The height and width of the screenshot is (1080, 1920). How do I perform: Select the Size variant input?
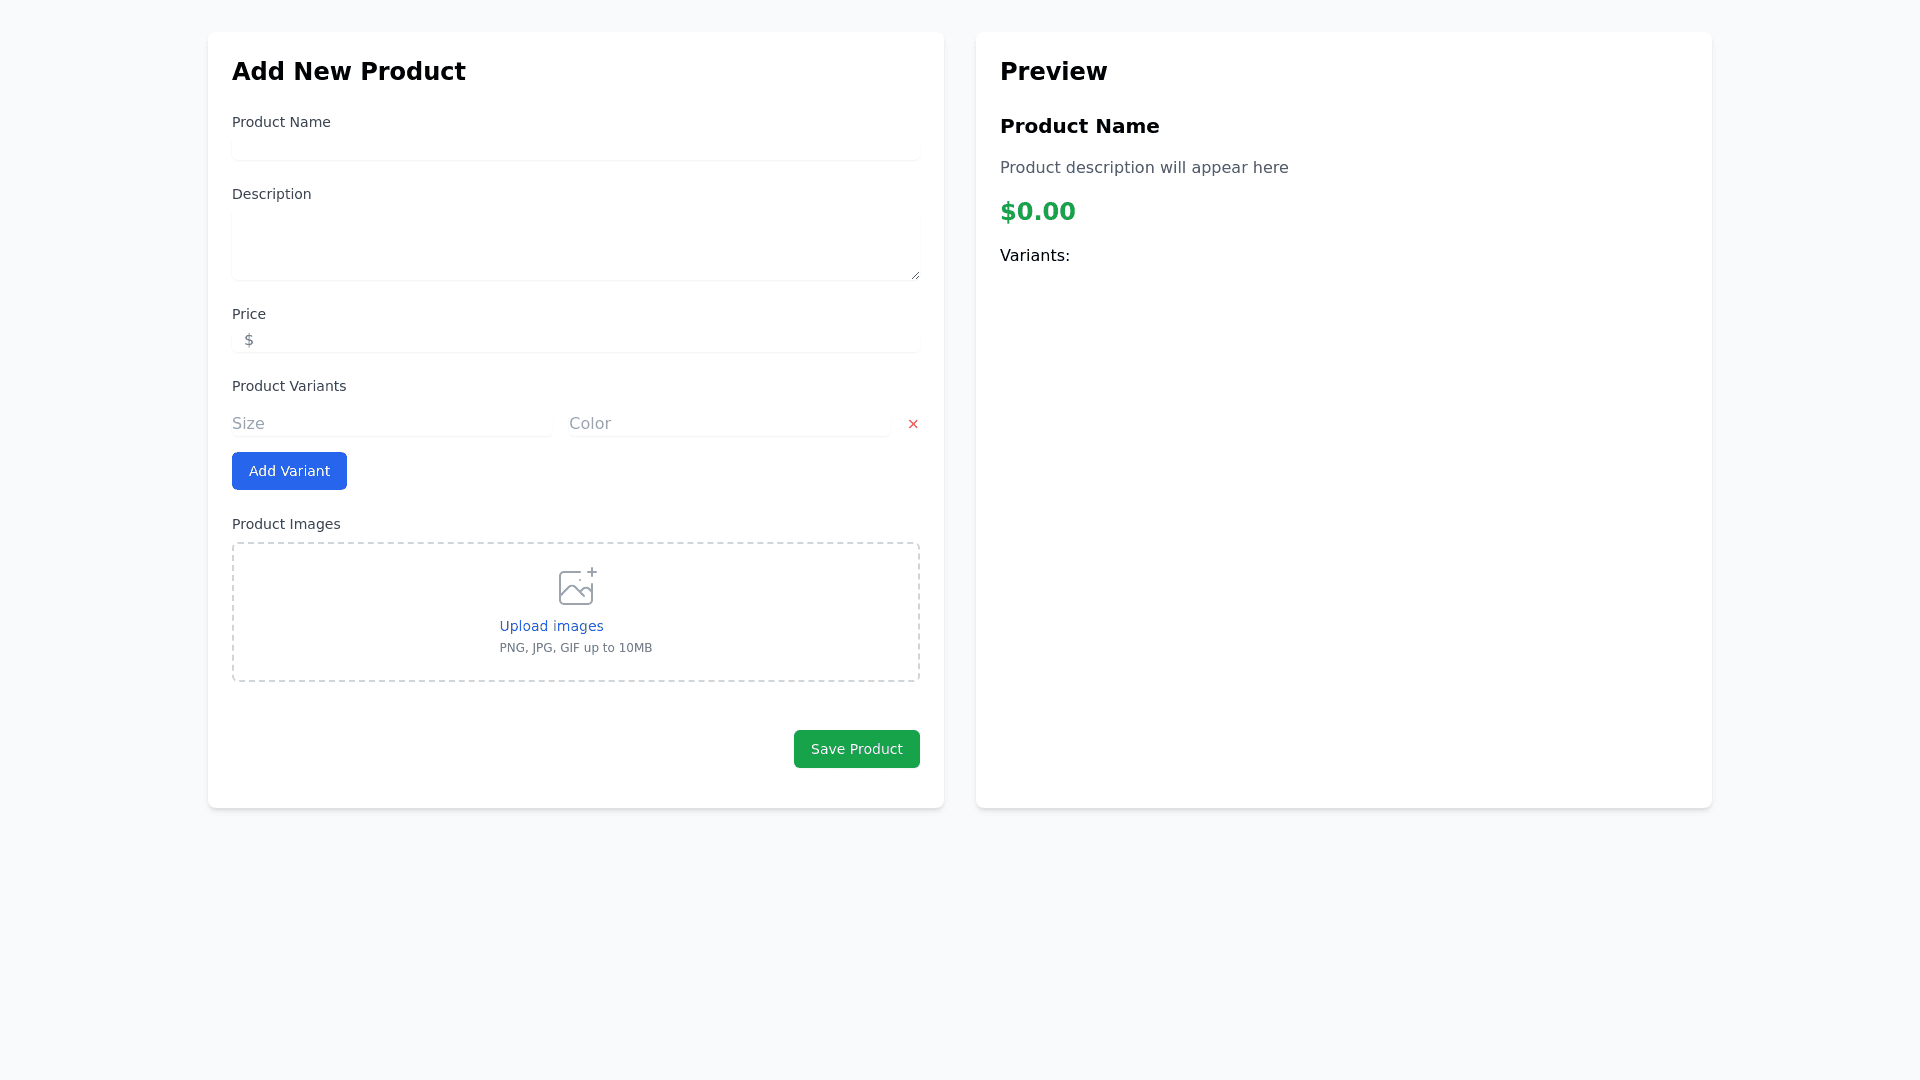point(391,423)
